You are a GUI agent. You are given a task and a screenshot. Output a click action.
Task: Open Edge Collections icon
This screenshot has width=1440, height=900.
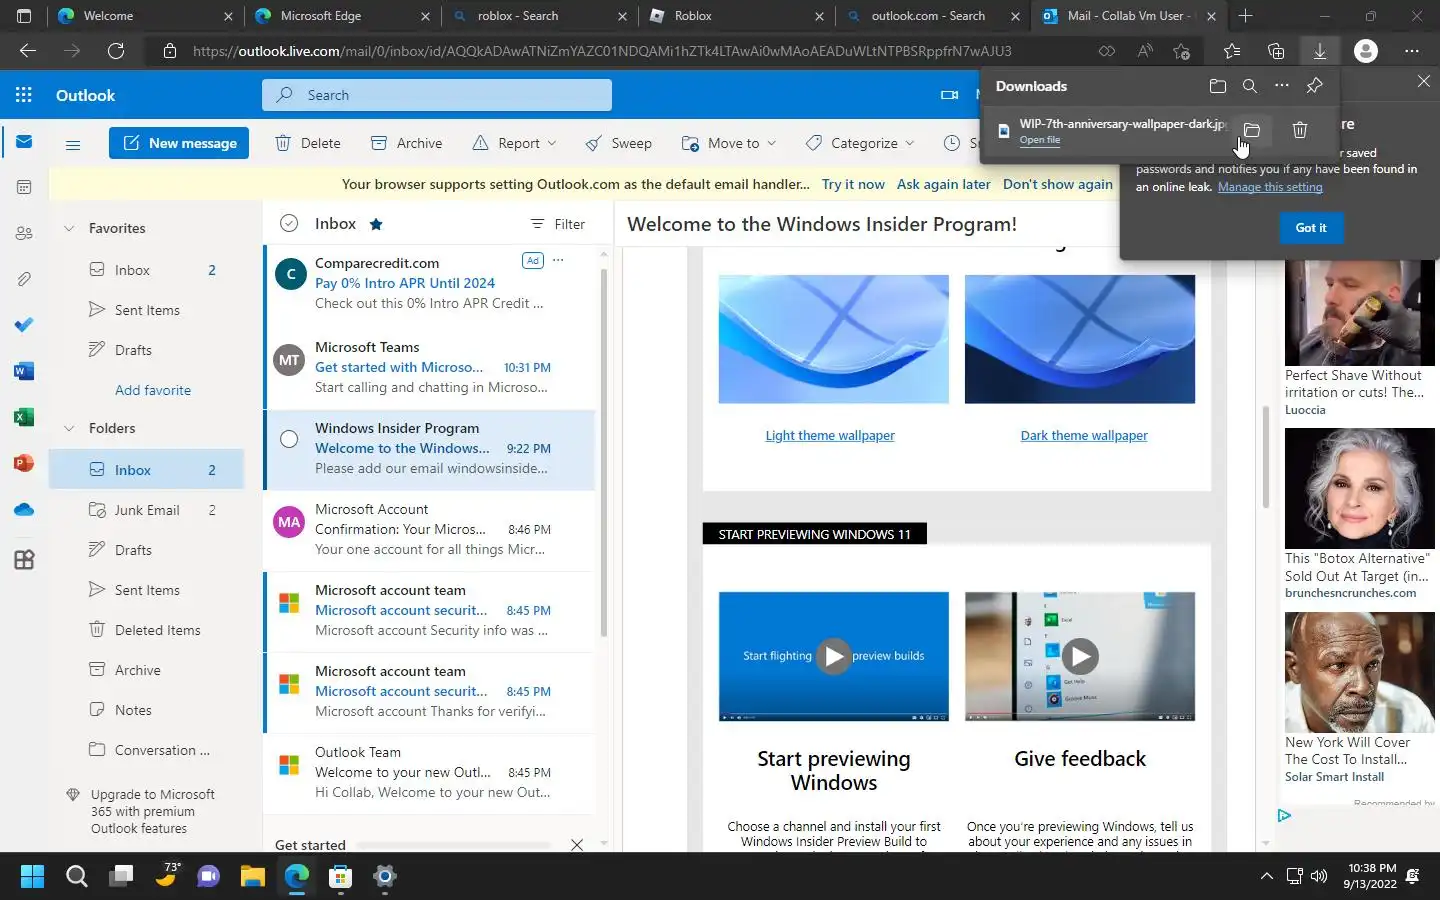(x=1275, y=51)
